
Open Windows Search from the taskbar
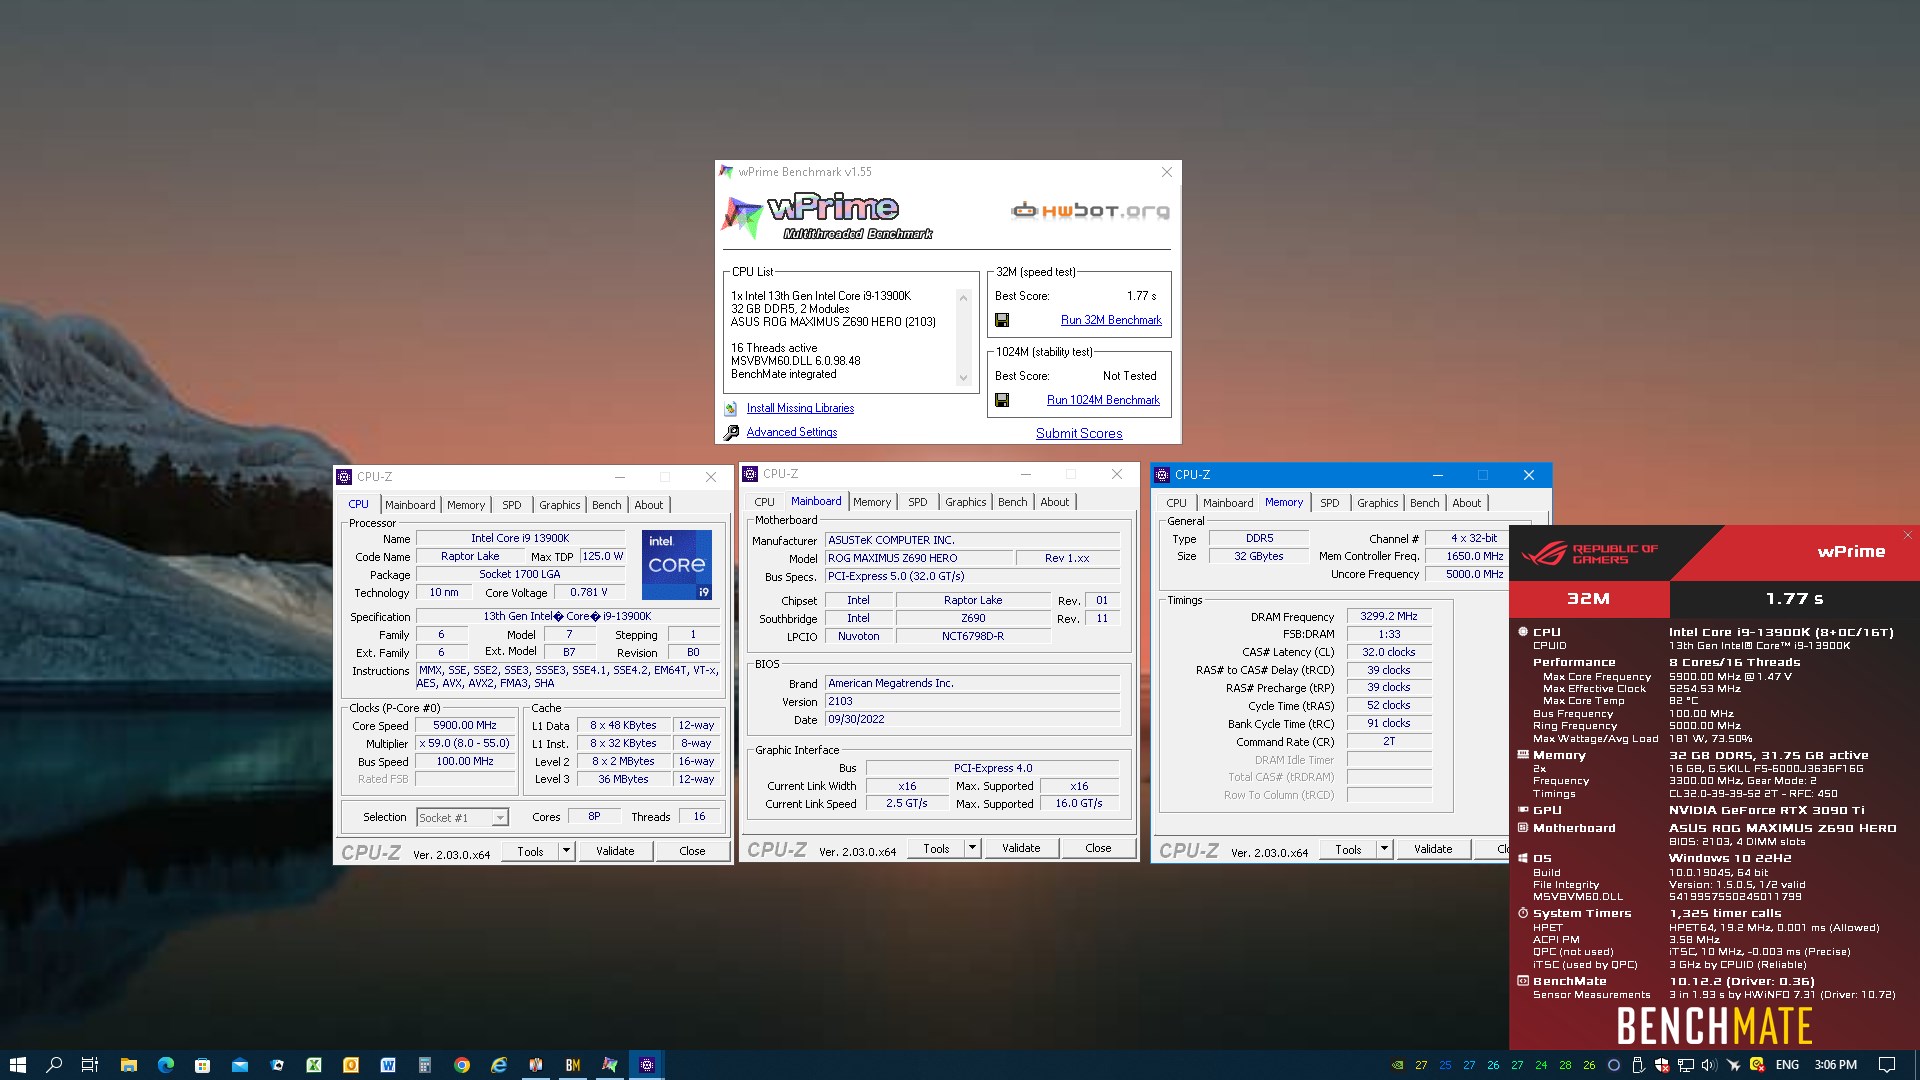click(54, 1065)
